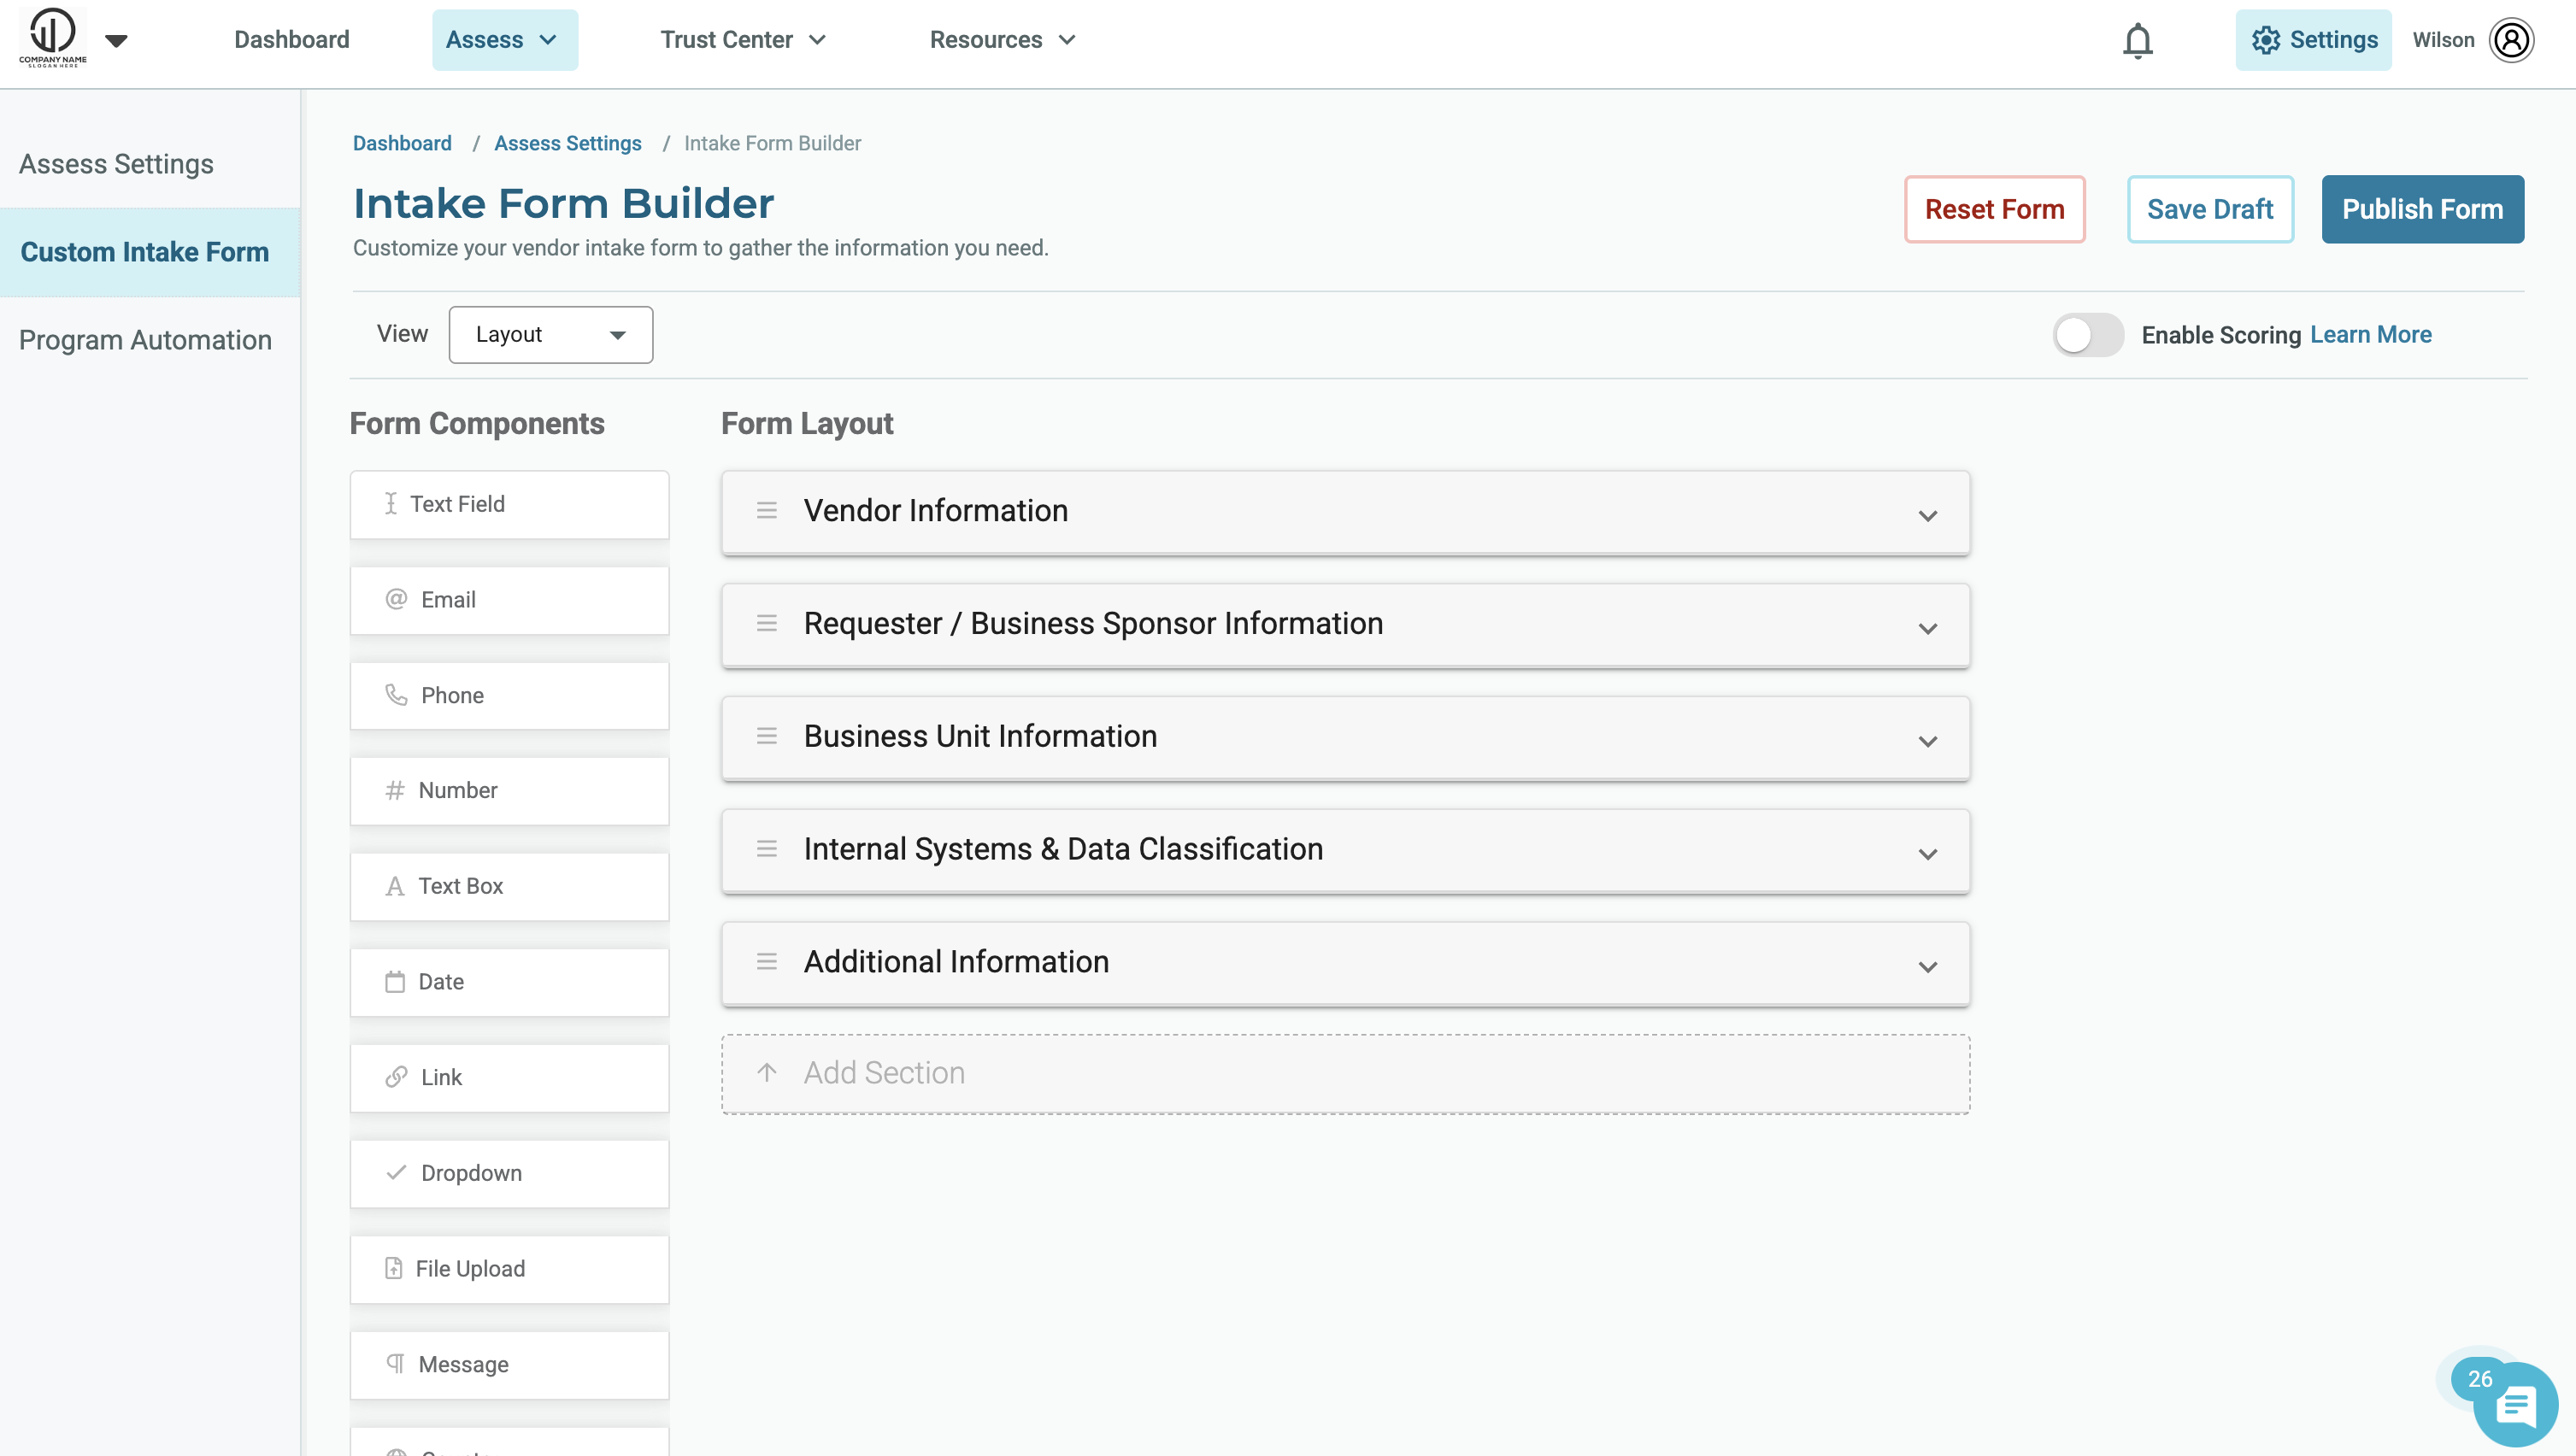Screen dimensions: 2576x1456
Task: Open the View Layout dropdown
Action: (x=551, y=335)
